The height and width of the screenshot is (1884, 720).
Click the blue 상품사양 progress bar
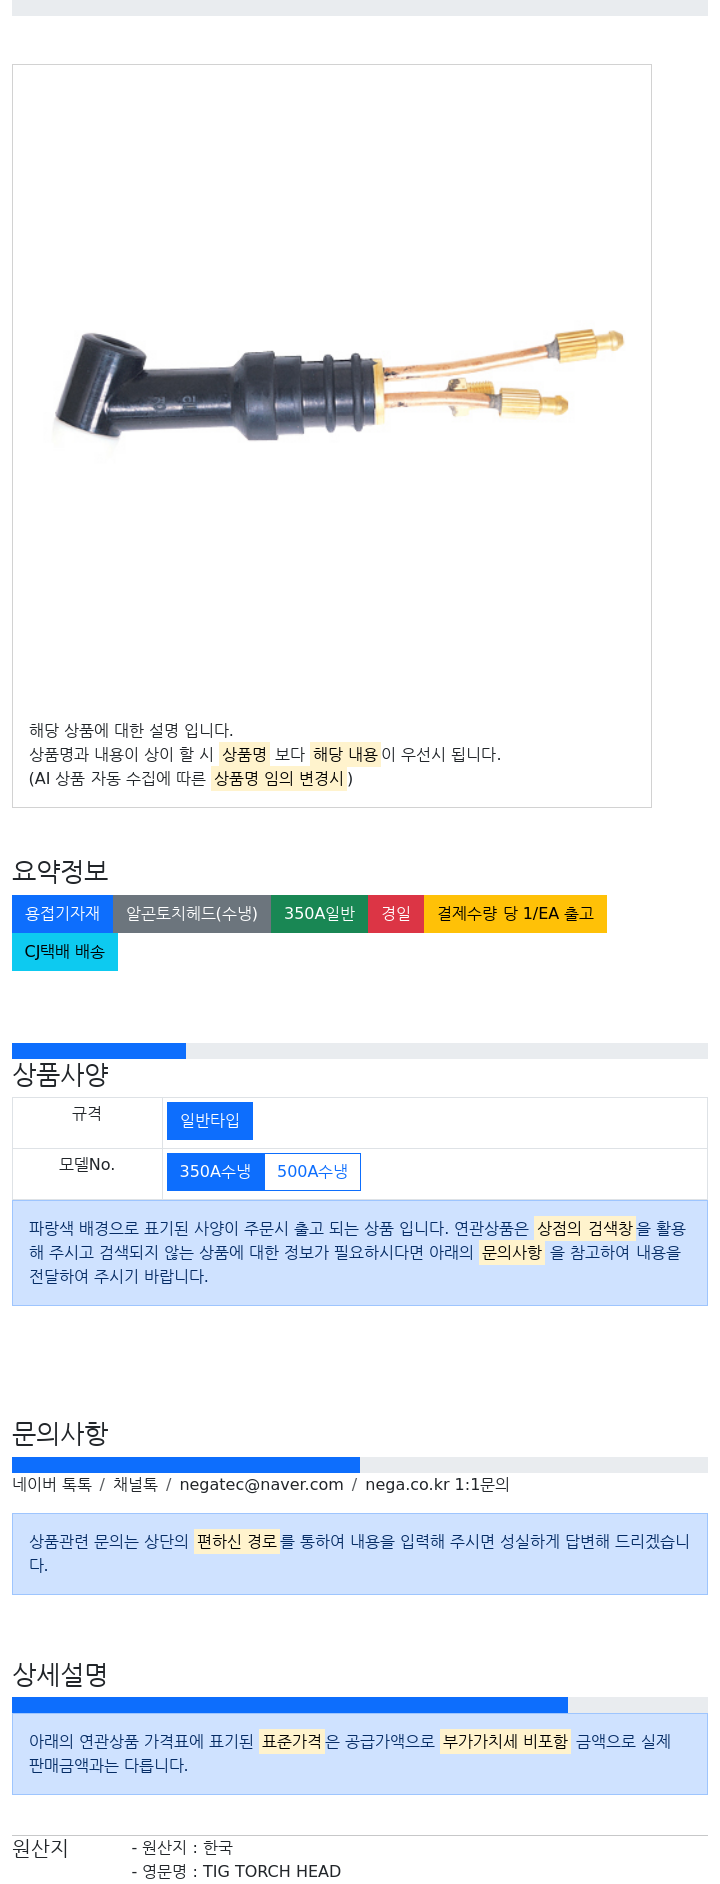coord(99,1051)
